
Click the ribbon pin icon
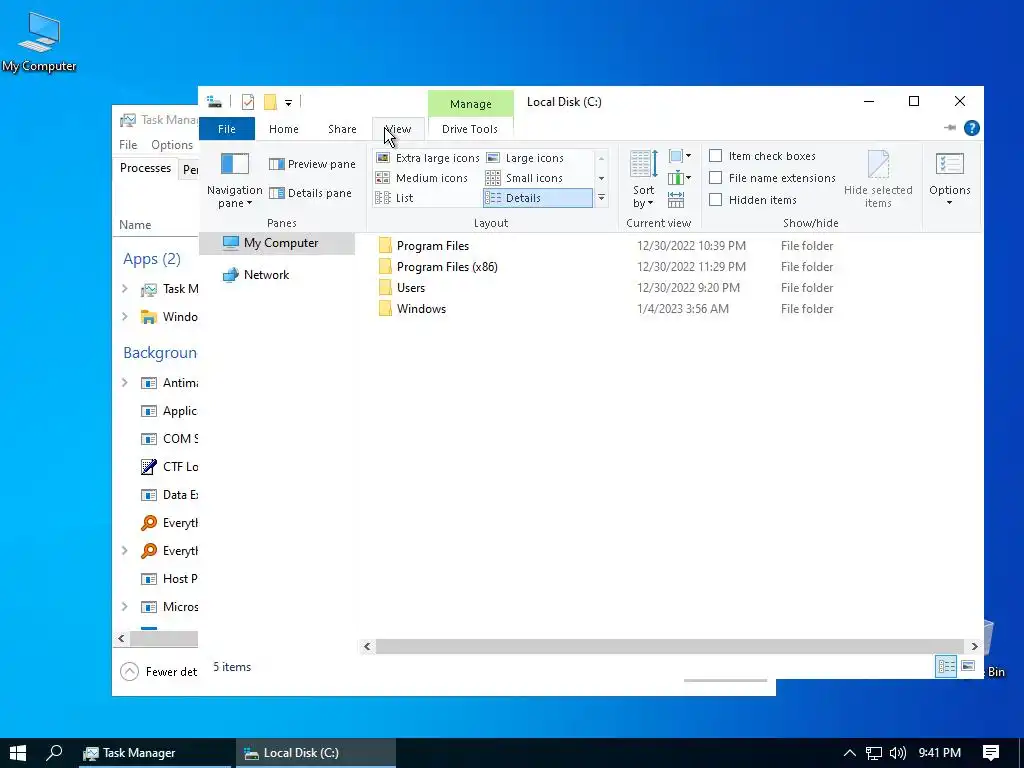coord(950,128)
